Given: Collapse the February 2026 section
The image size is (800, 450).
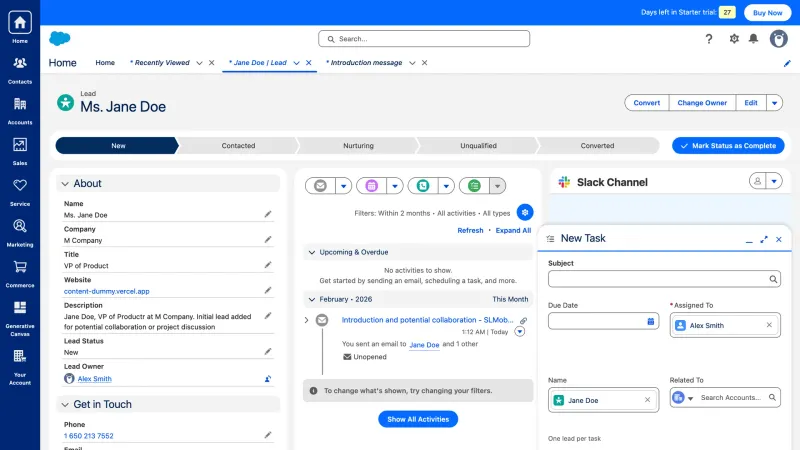Looking at the screenshot, I should 312,299.
